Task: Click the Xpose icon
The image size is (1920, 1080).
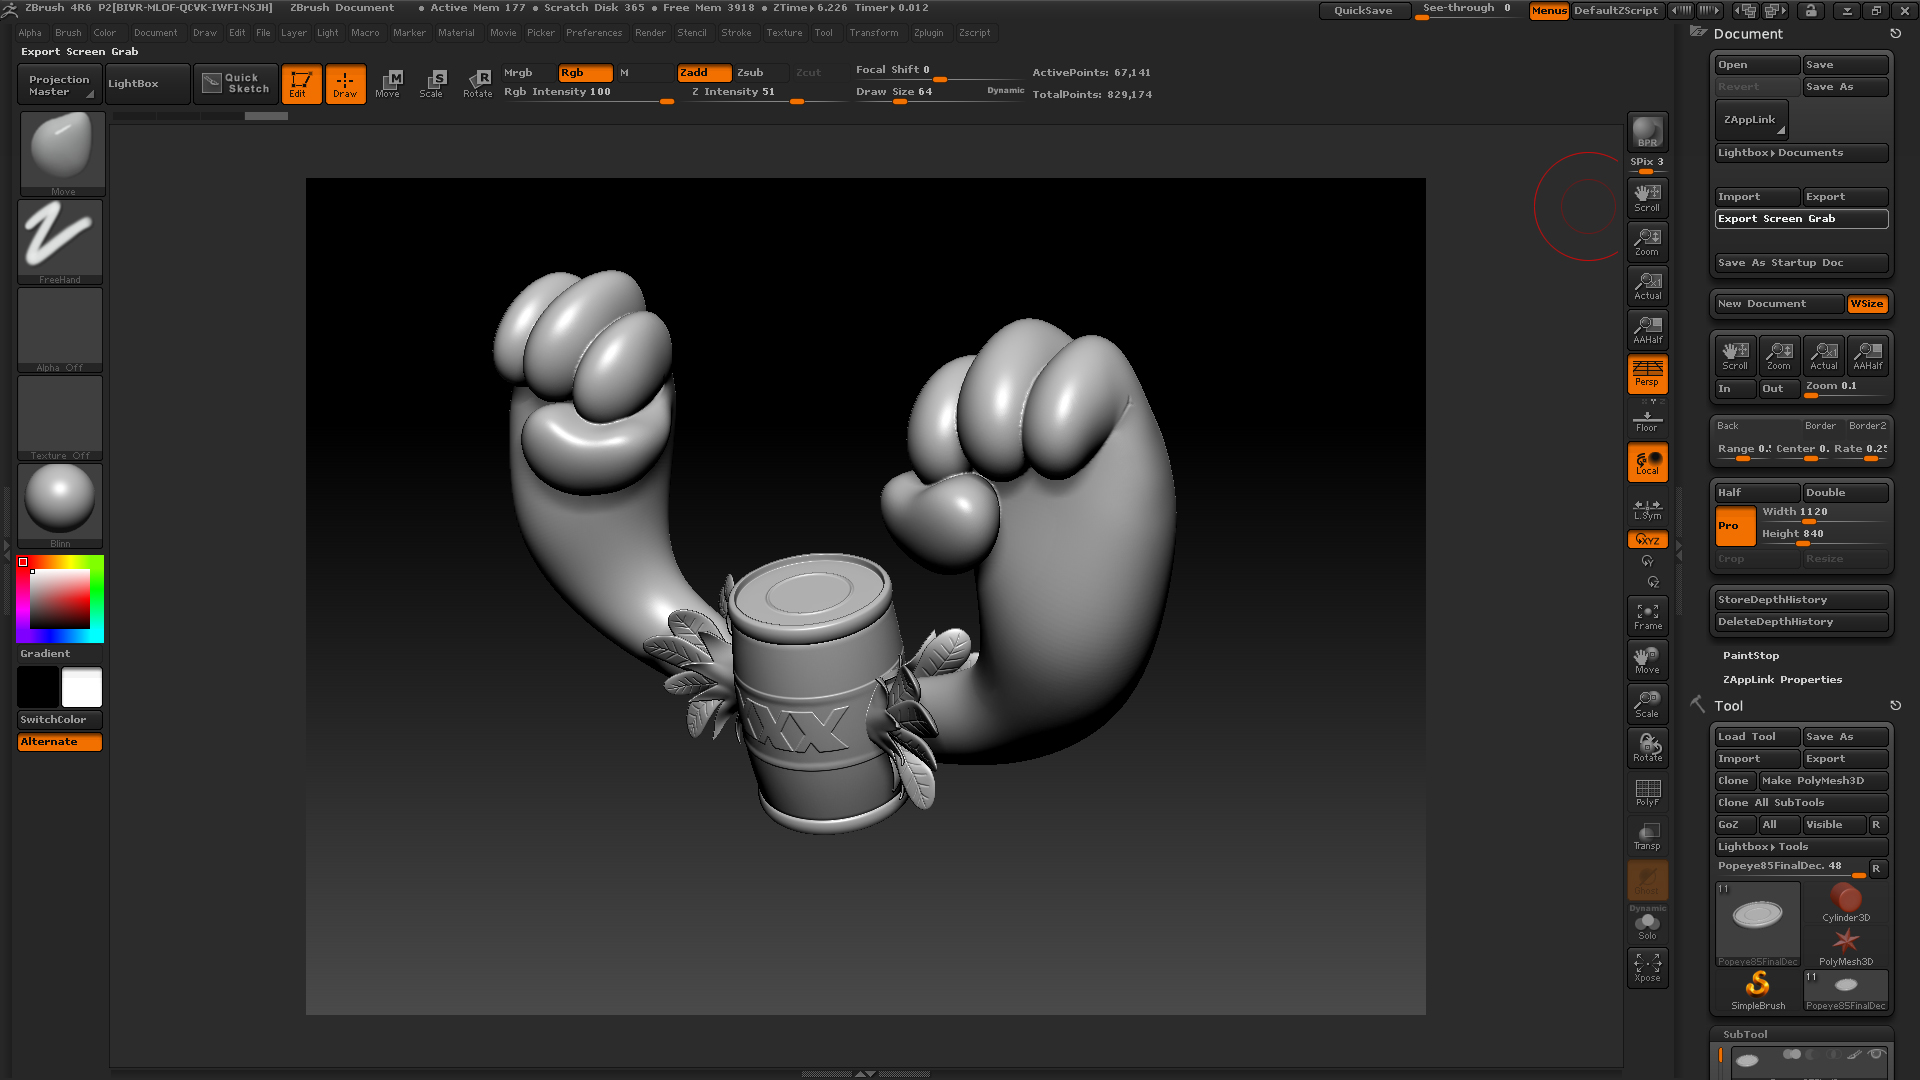Action: click(x=1647, y=967)
